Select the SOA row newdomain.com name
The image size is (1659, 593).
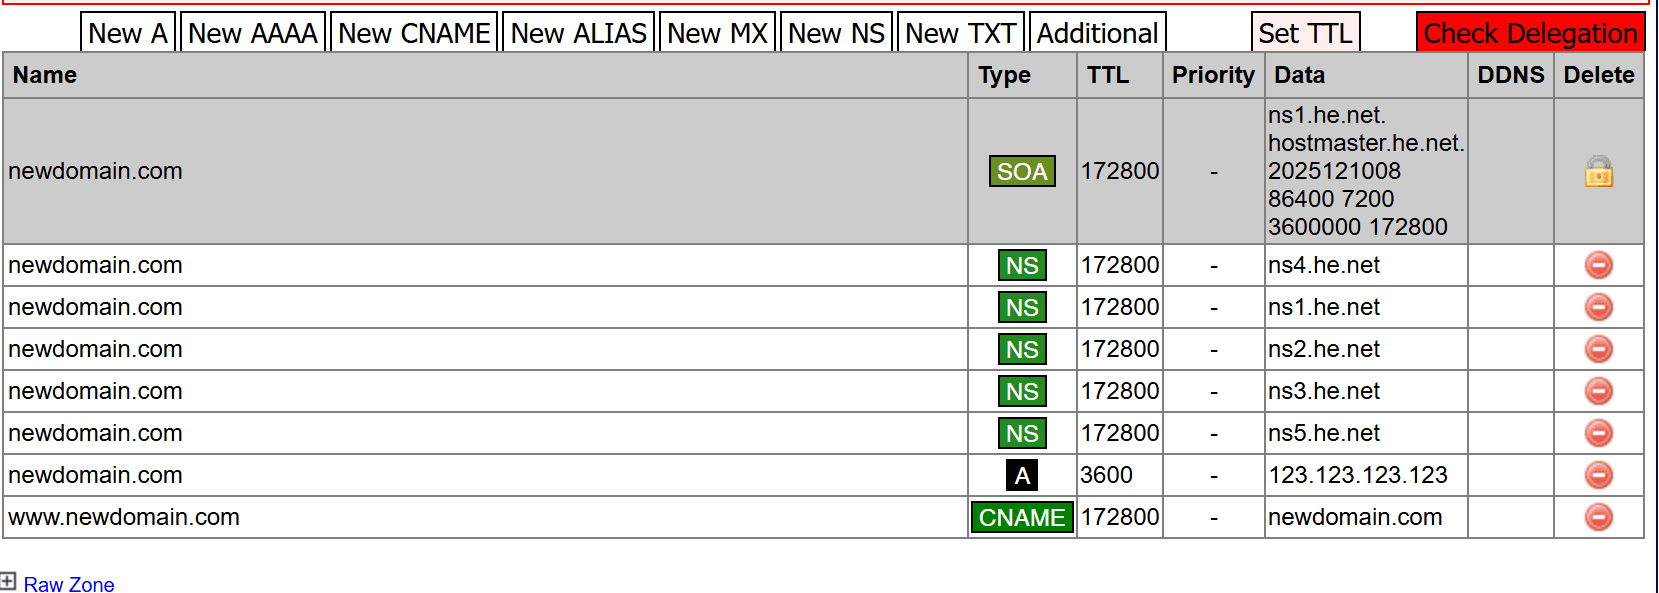point(95,171)
